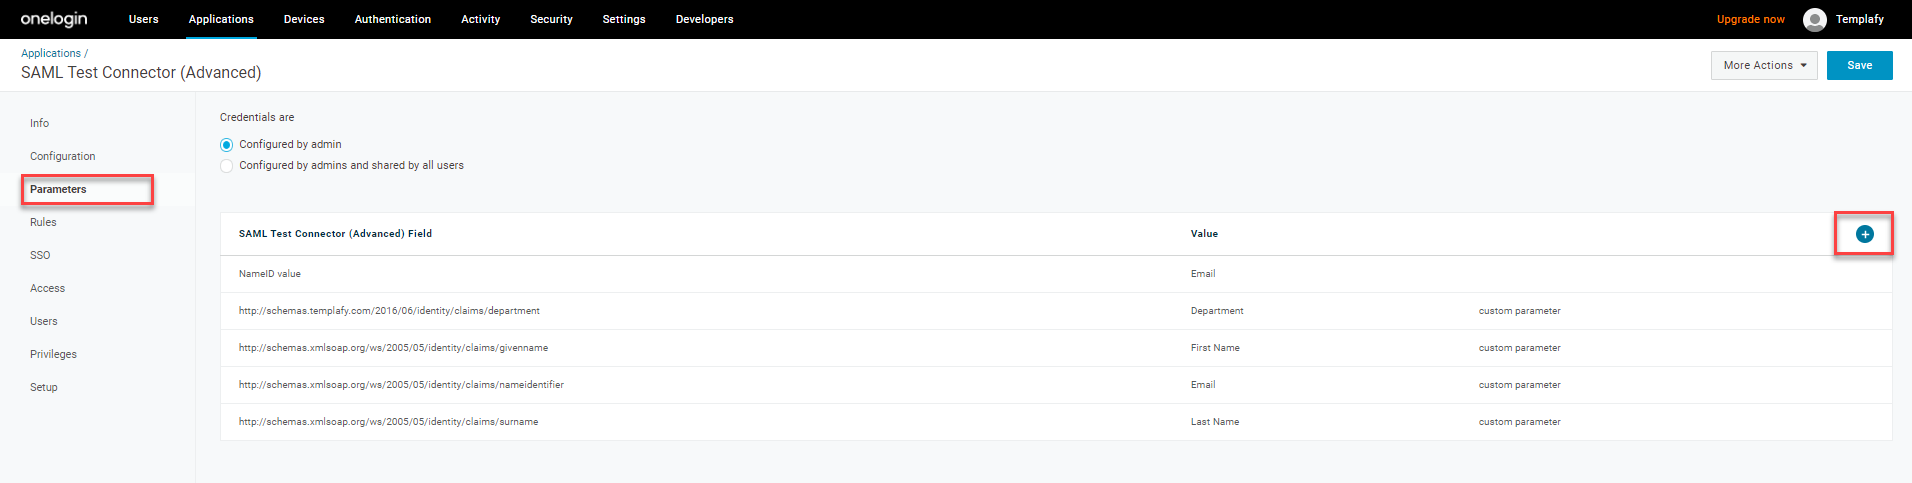Open Users tab in left sidebar
Screen dimensions: 1912x483
tap(44, 321)
